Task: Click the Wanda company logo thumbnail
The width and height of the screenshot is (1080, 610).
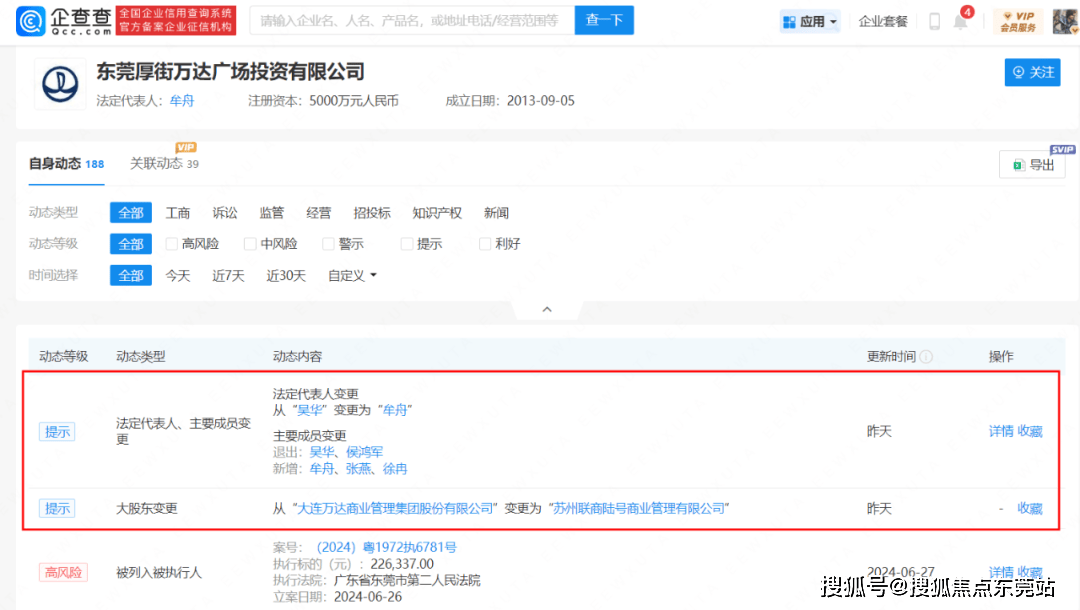Action: pos(60,84)
